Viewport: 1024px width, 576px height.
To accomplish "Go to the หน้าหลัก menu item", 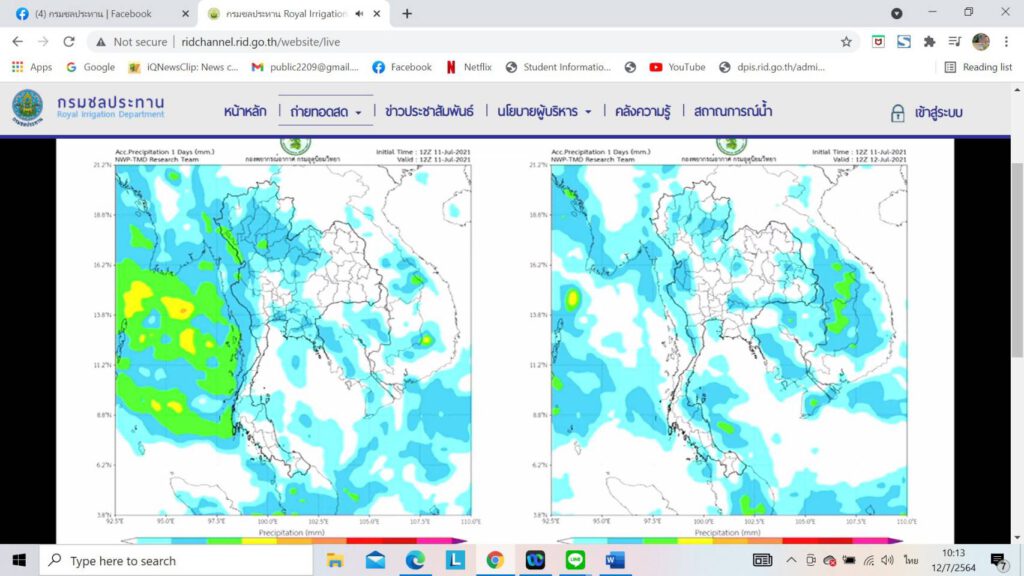I will (x=245, y=112).
